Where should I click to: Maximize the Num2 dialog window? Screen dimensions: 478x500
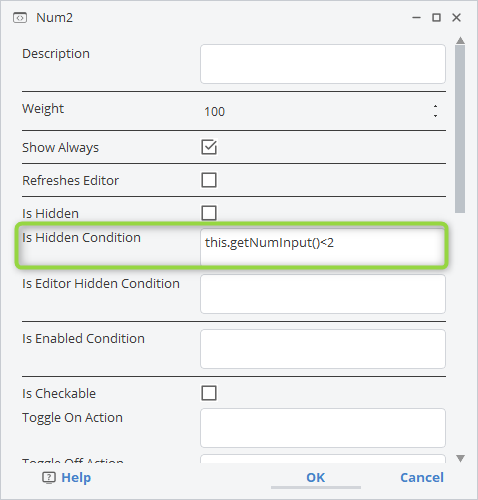(x=436, y=17)
